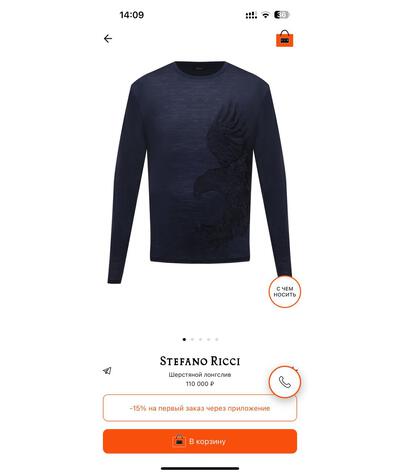Viewport: 400px width, 474px height.
Task: Tap the 14:09 clock in status bar
Action: [x=132, y=15]
